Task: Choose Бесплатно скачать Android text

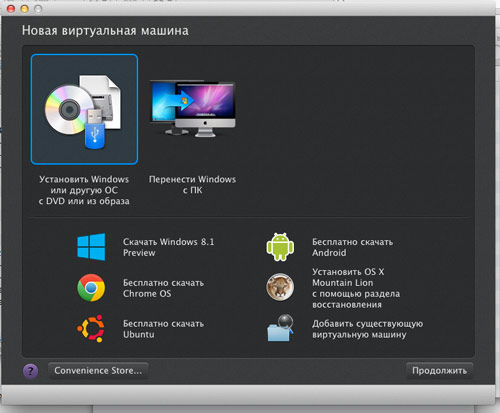Action: [x=352, y=247]
